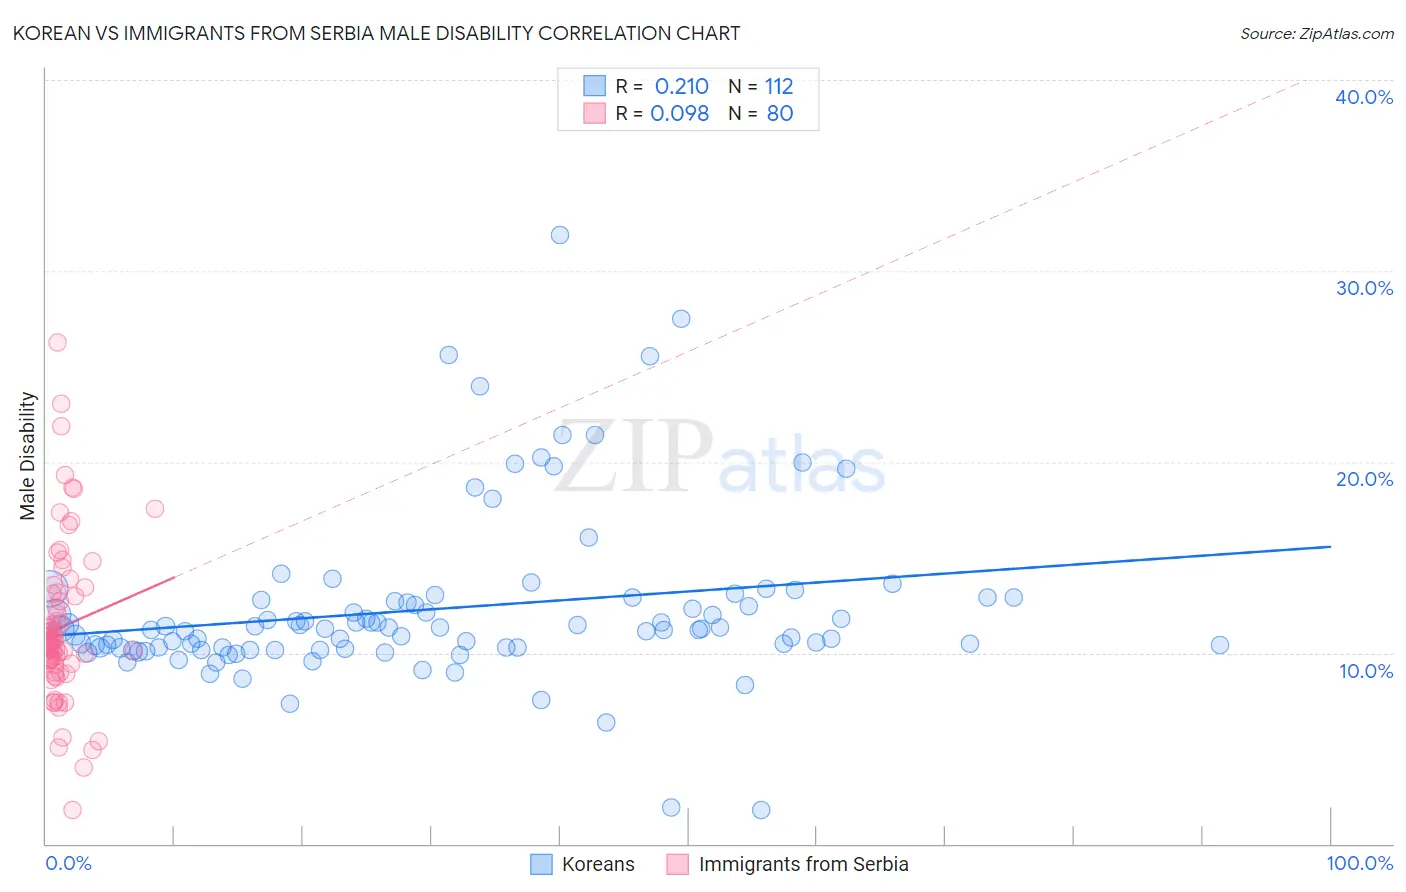Click the blue swatch beside R = 0.210
The height and width of the screenshot is (892, 1406).
594,86
